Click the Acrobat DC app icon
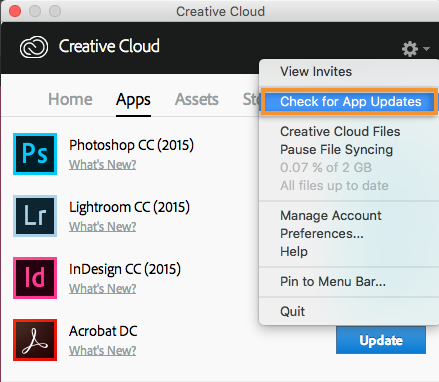The height and width of the screenshot is (382, 439). [x=35, y=340]
